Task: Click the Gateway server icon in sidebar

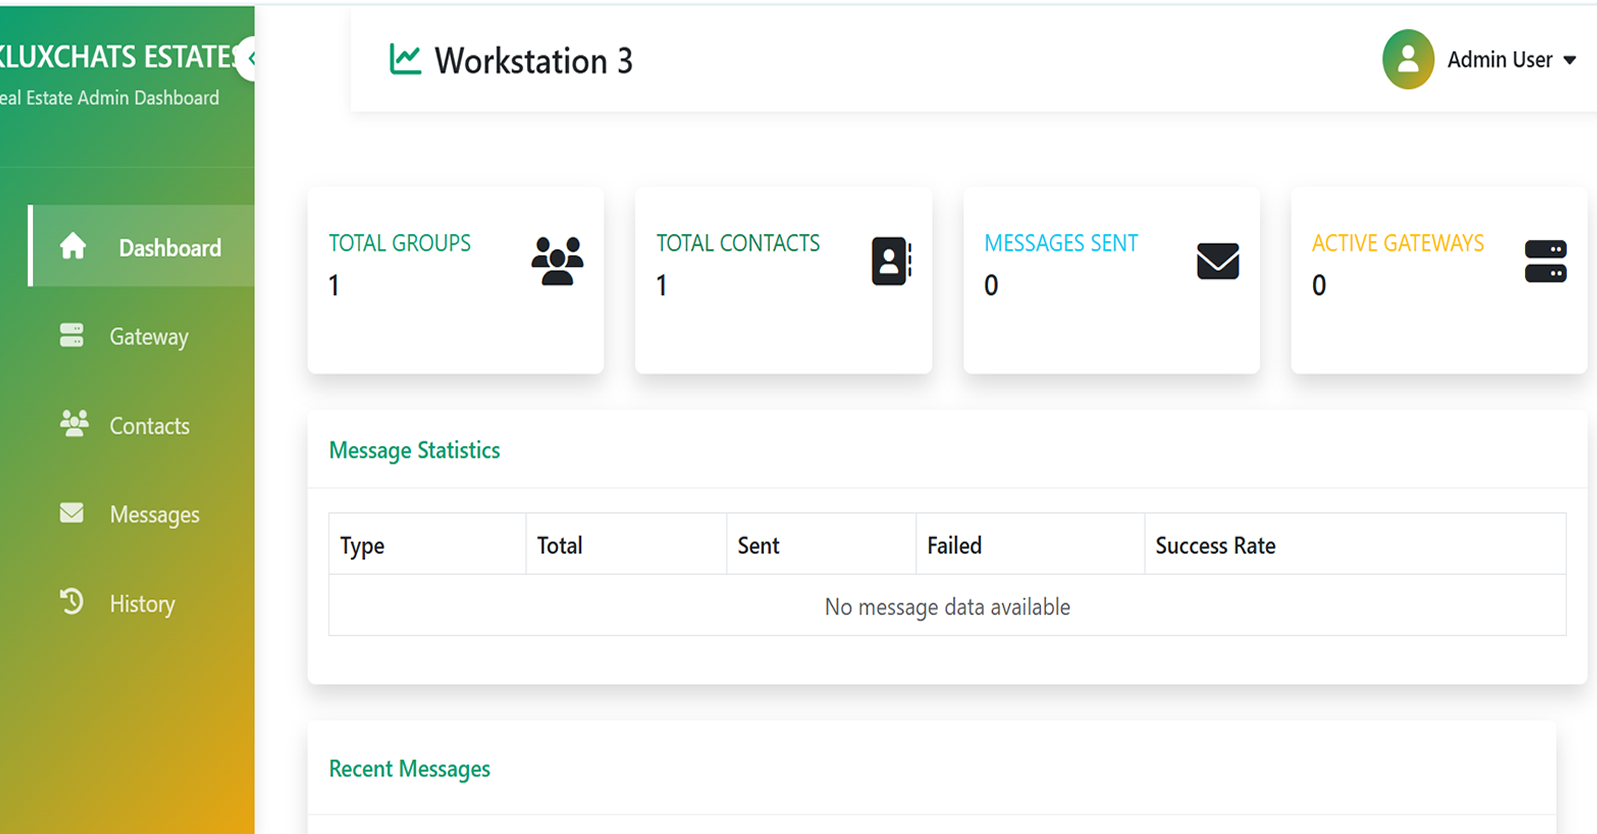Action: tap(72, 336)
